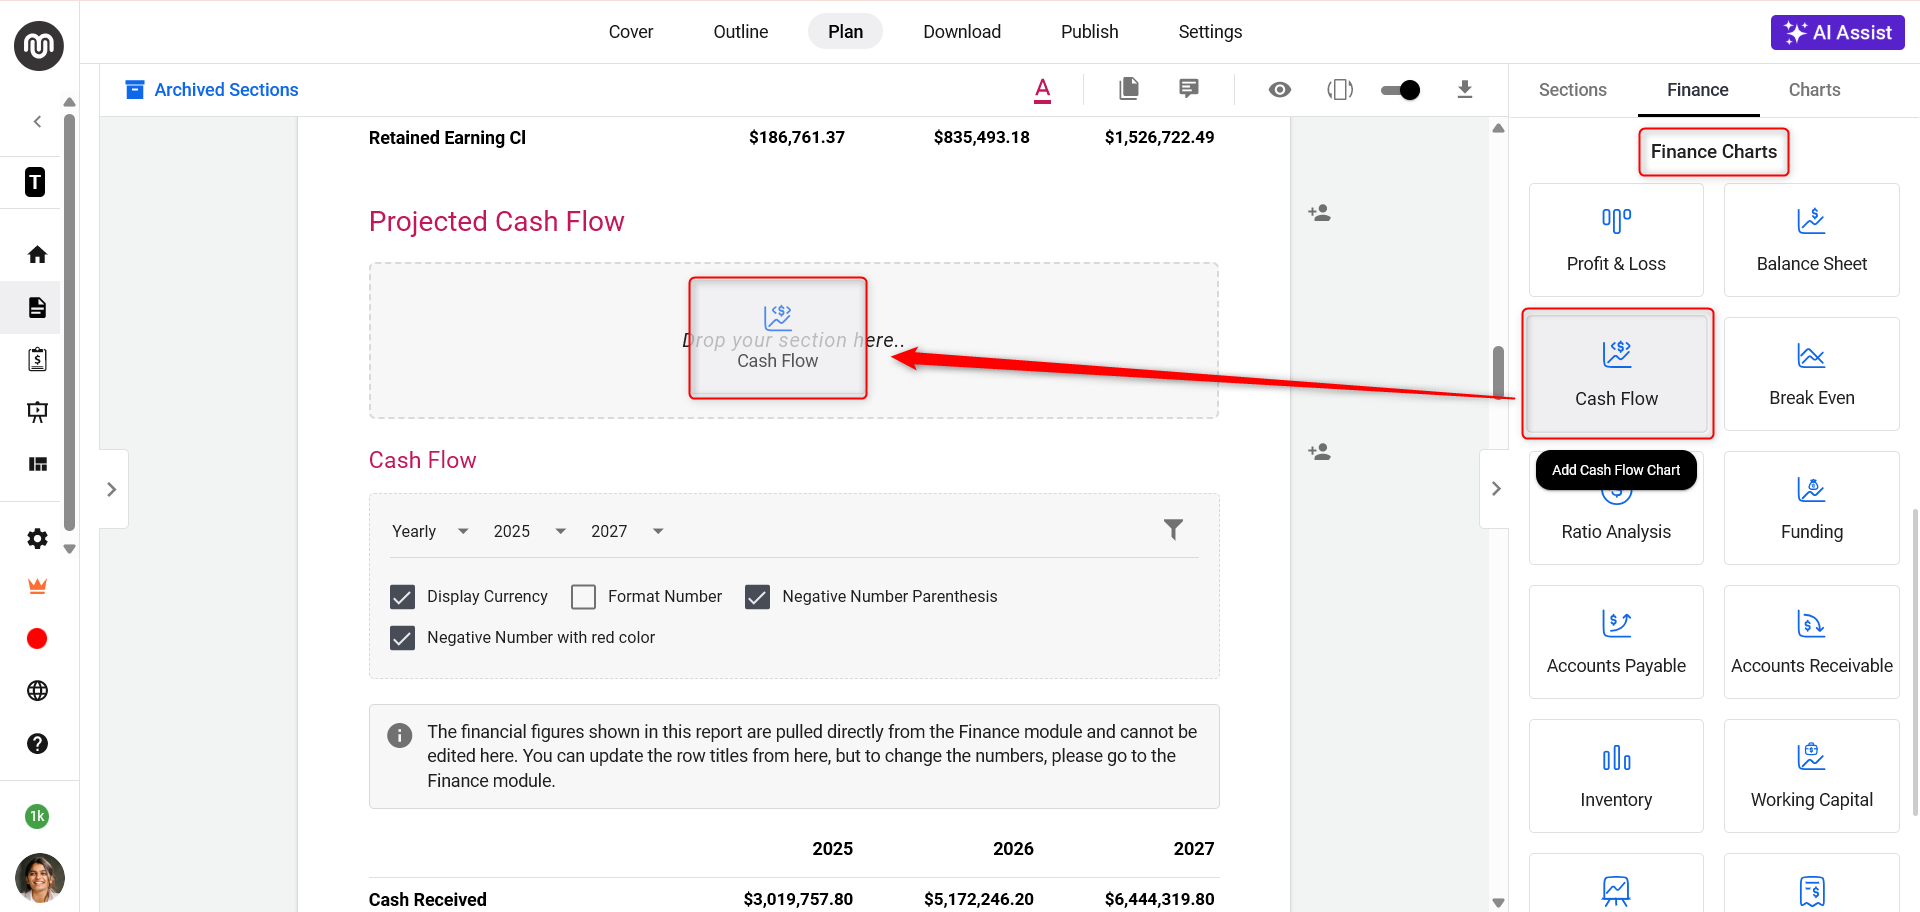Open the canvas layout icon in sidebar
This screenshot has width=1920, height=912.
37,464
